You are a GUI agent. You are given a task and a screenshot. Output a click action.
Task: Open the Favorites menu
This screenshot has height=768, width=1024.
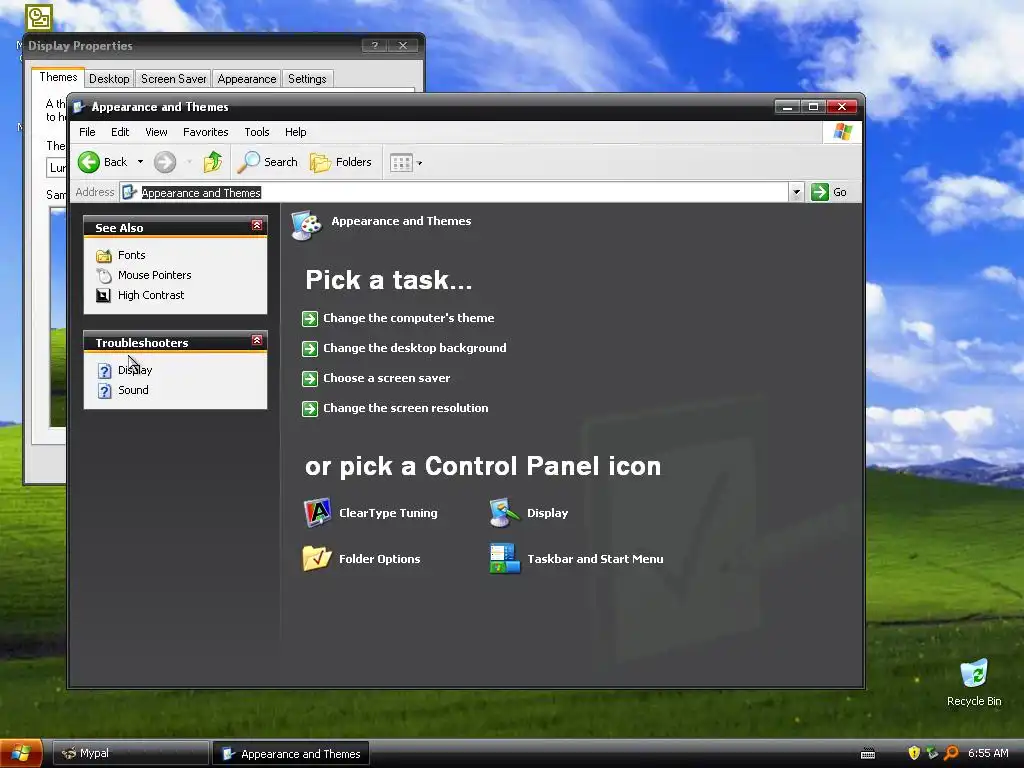pos(206,132)
